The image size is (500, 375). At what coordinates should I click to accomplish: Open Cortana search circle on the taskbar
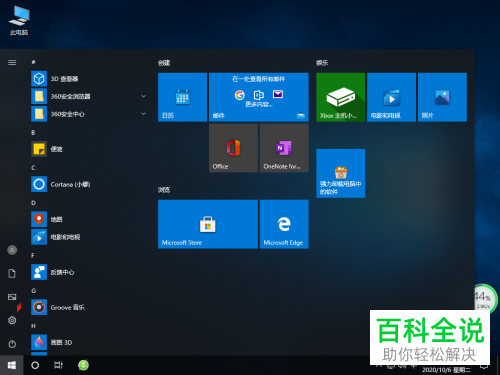(35, 365)
